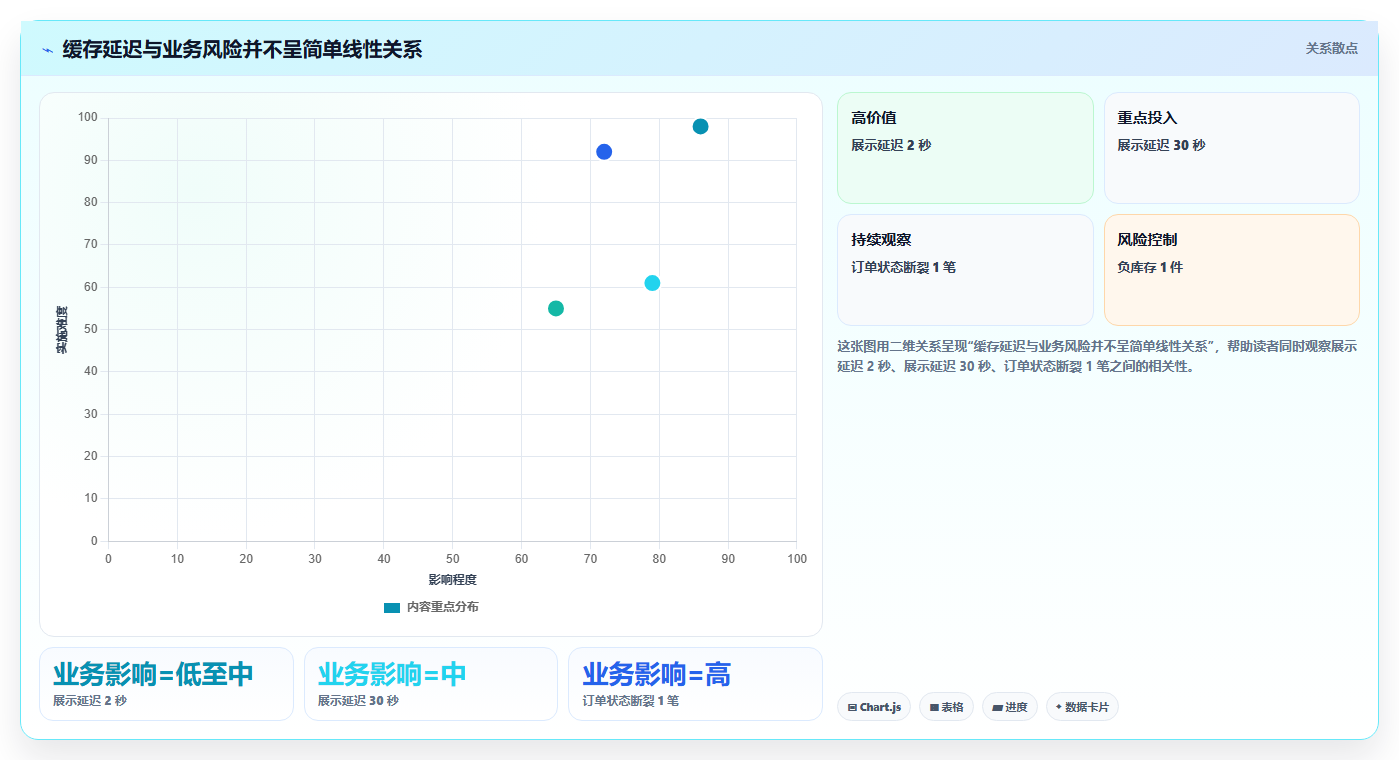Click the icon in the 进度 tag
This screenshot has width=1399, height=760.
[x=997, y=708]
